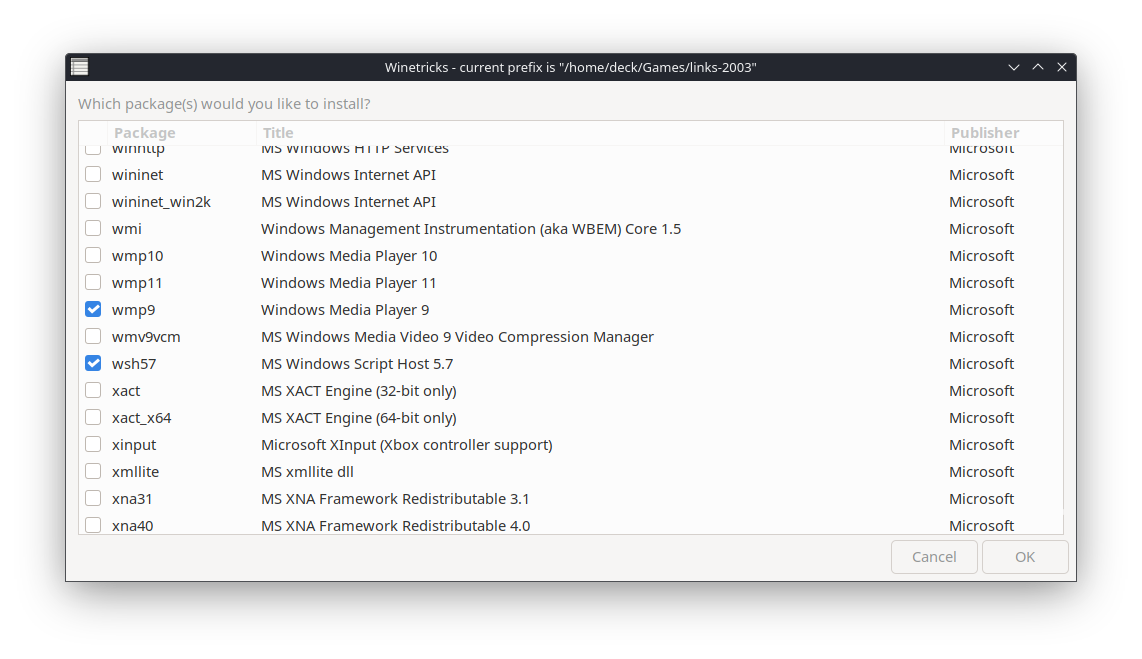The width and height of the screenshot is (1142, 659).
Task: Minimize the Winetricks window
Action: click(1013, 67)
